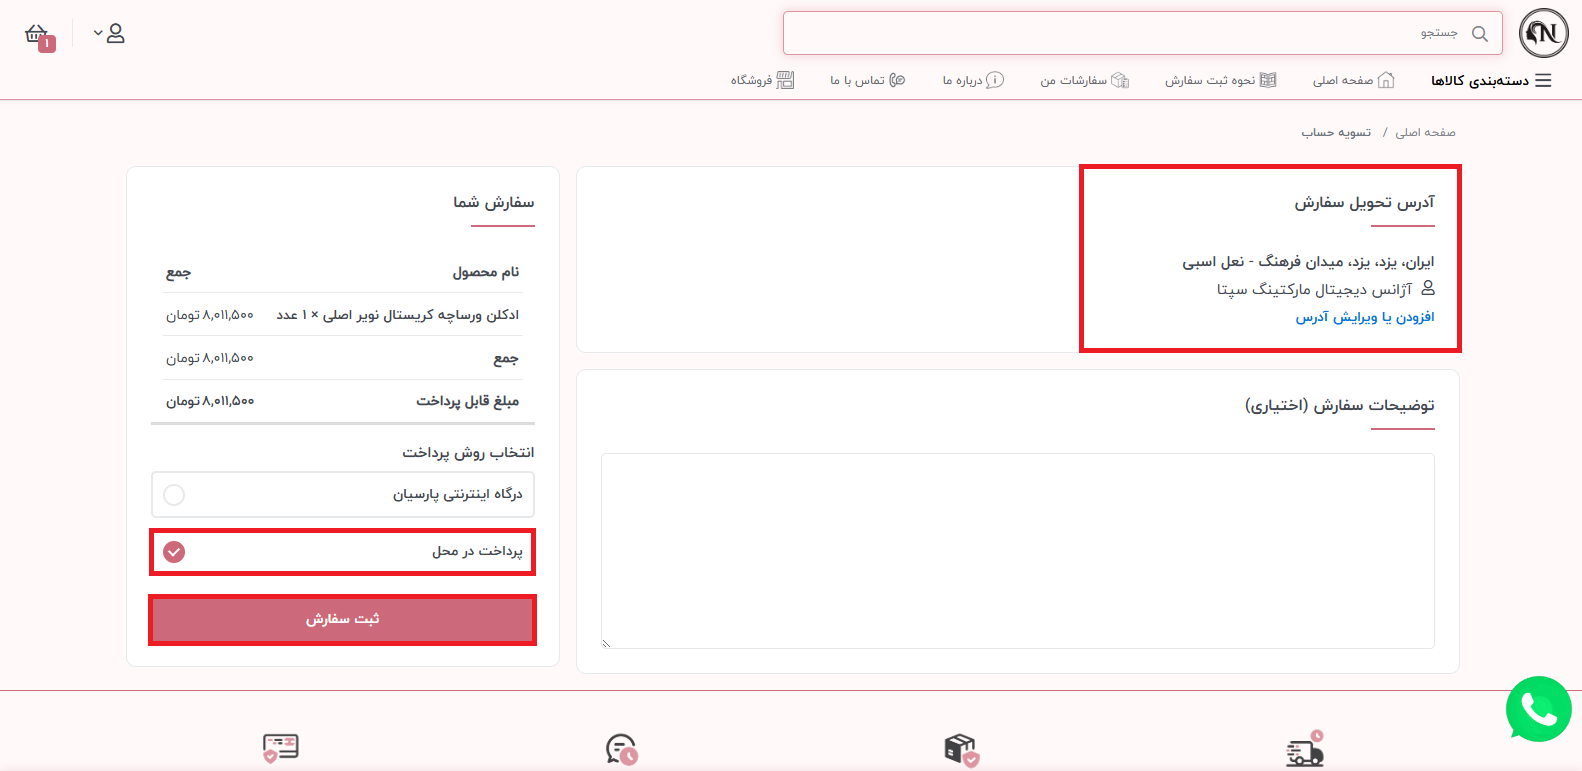Image resolution: width=1582 pixels, height=771 pixels.
Task: Click the home icon beside صفحه اصلی
Action: pyautogui.click(x=1386, y=80)
